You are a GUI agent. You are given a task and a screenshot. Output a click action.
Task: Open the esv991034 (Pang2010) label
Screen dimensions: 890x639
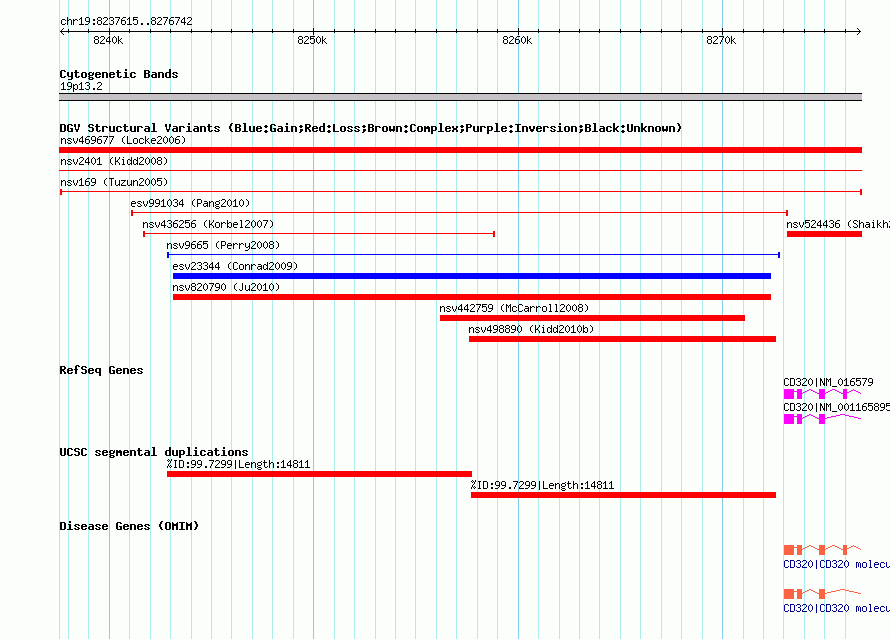[190, 203]
